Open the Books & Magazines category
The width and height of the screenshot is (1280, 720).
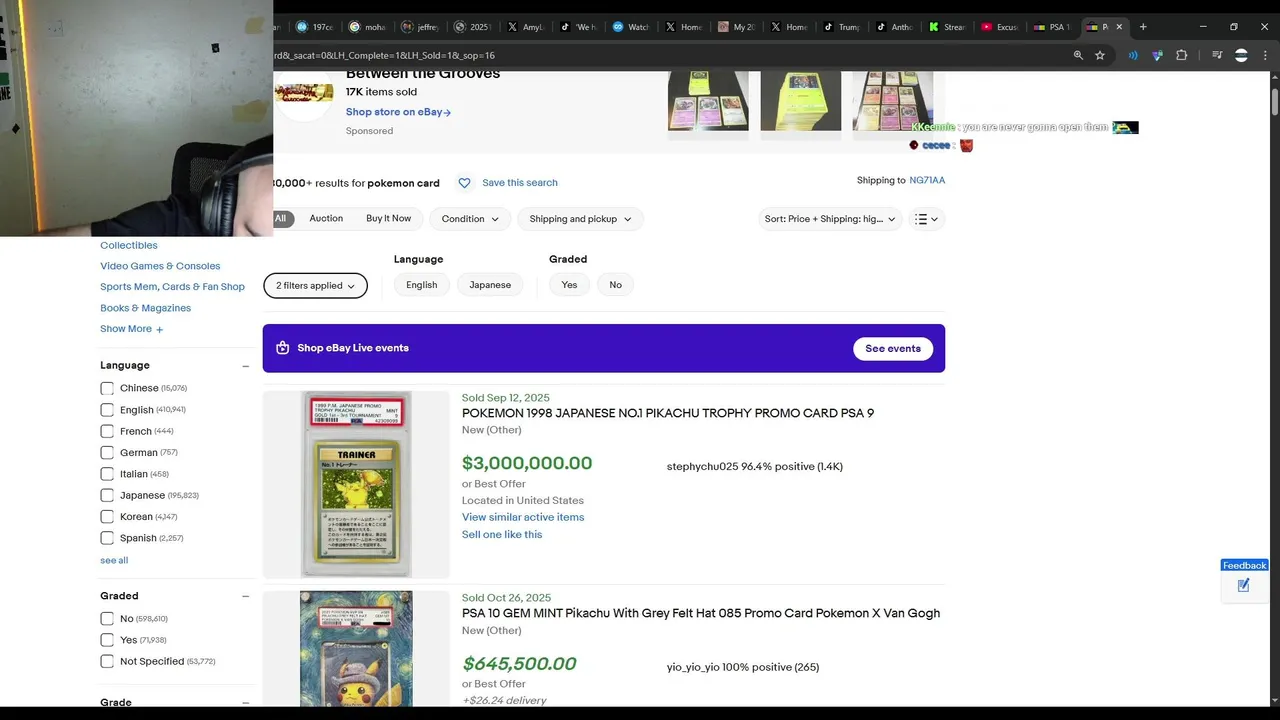click(145, 308)
